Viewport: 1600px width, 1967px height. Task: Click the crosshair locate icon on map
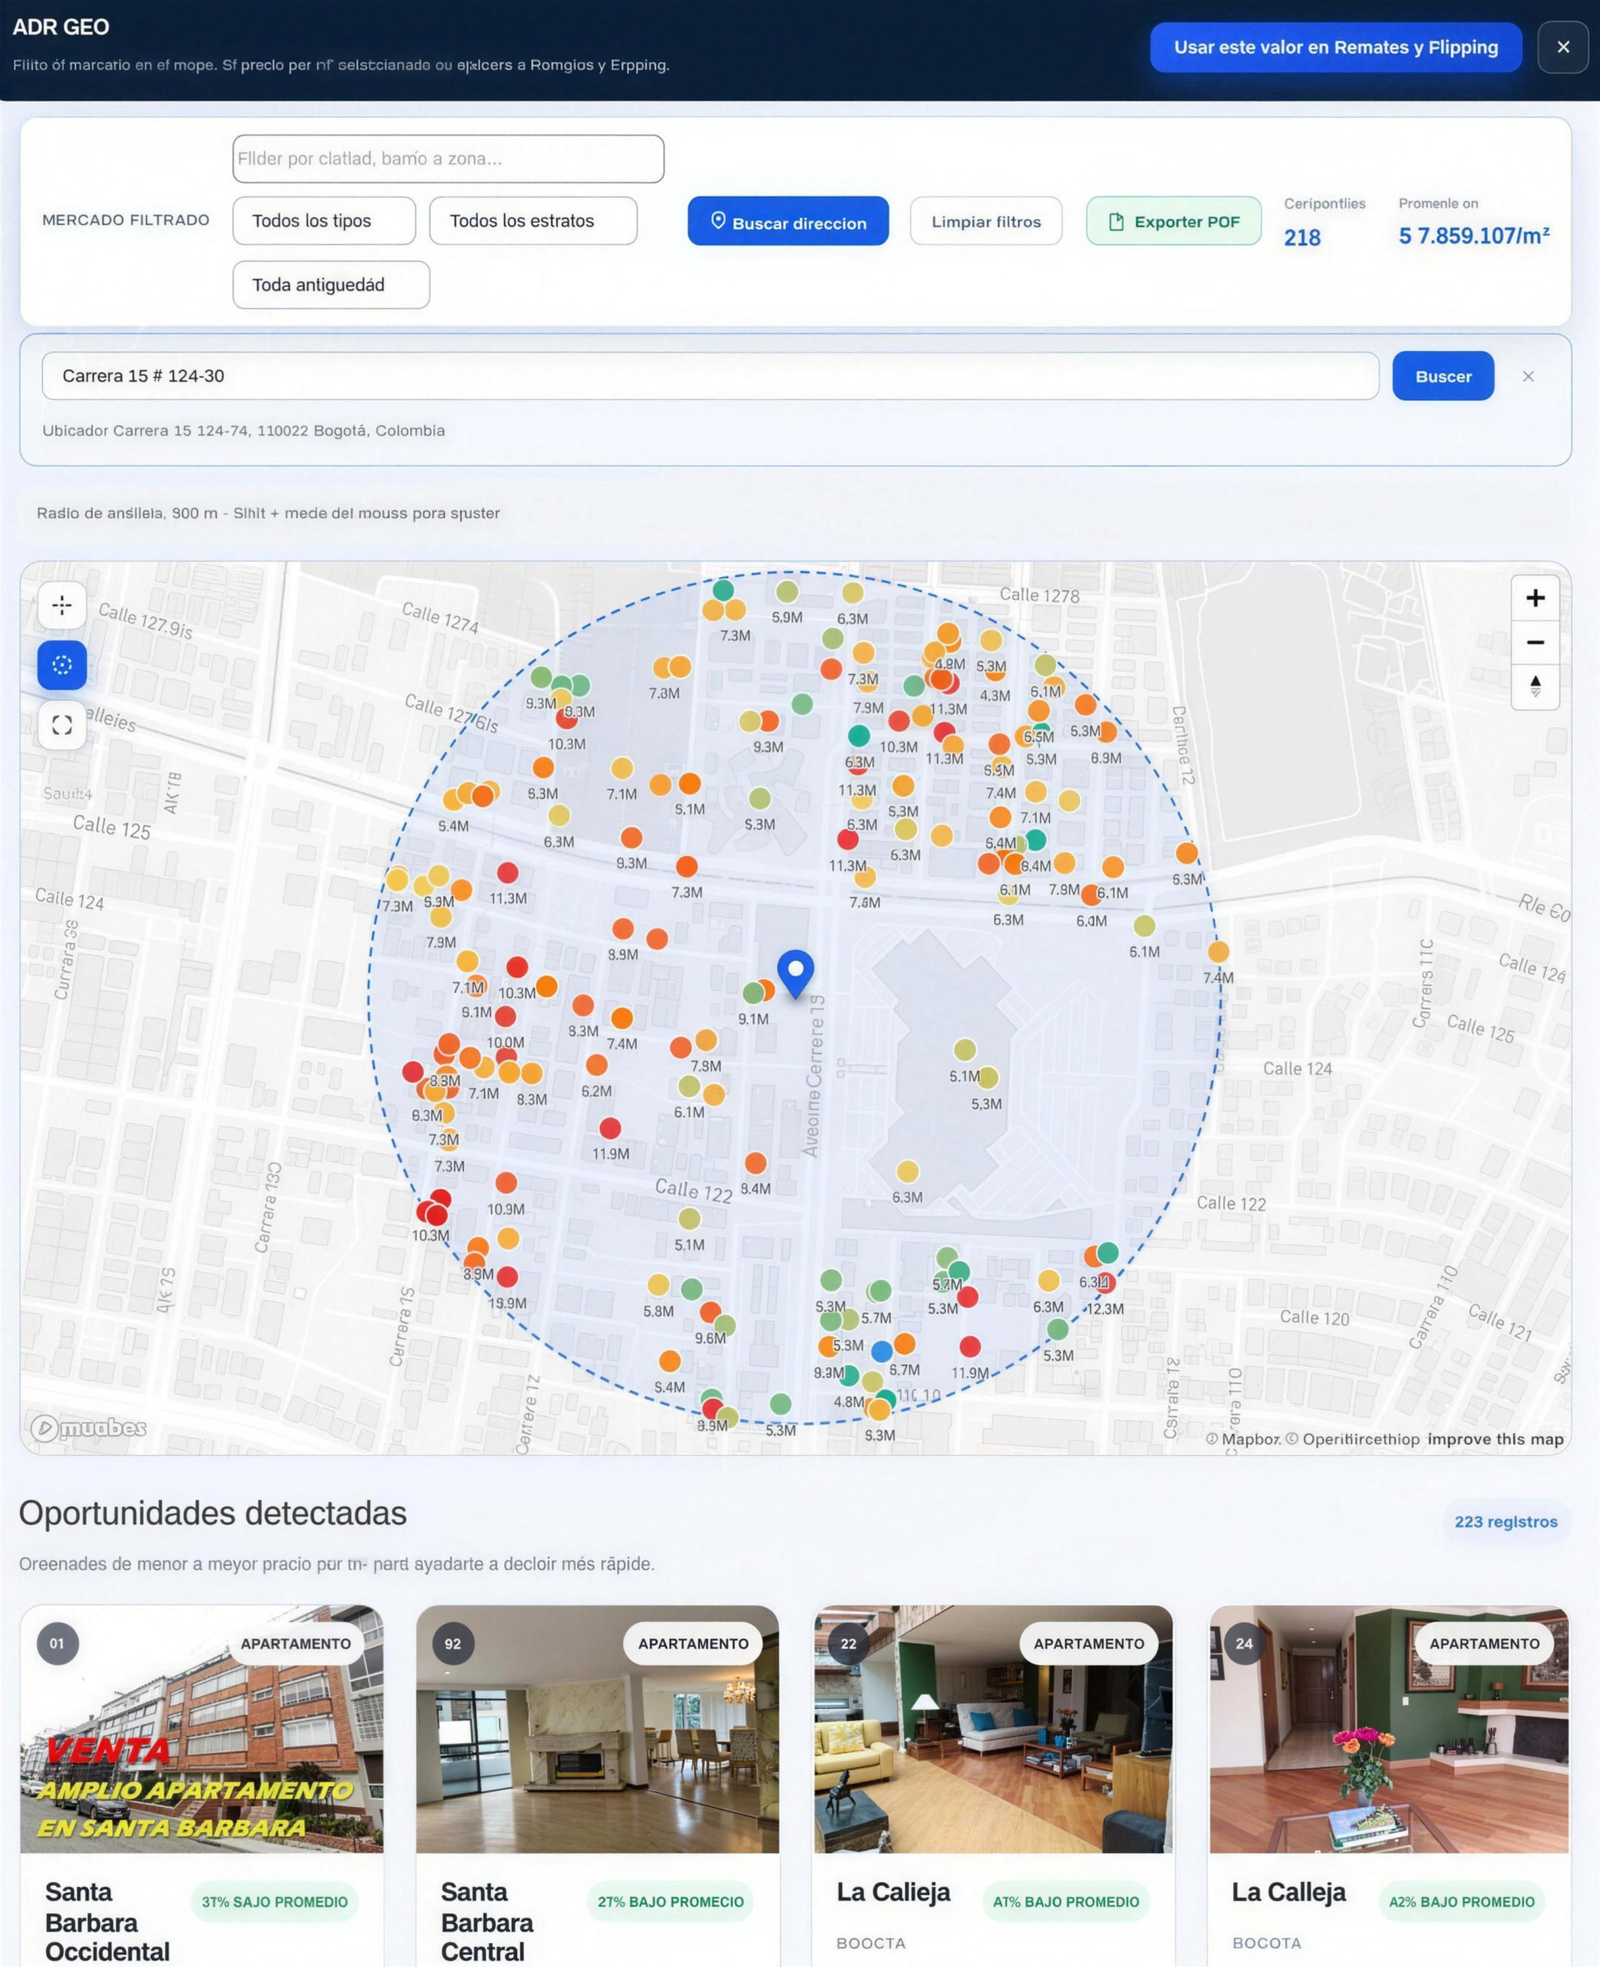pos(62,605)
